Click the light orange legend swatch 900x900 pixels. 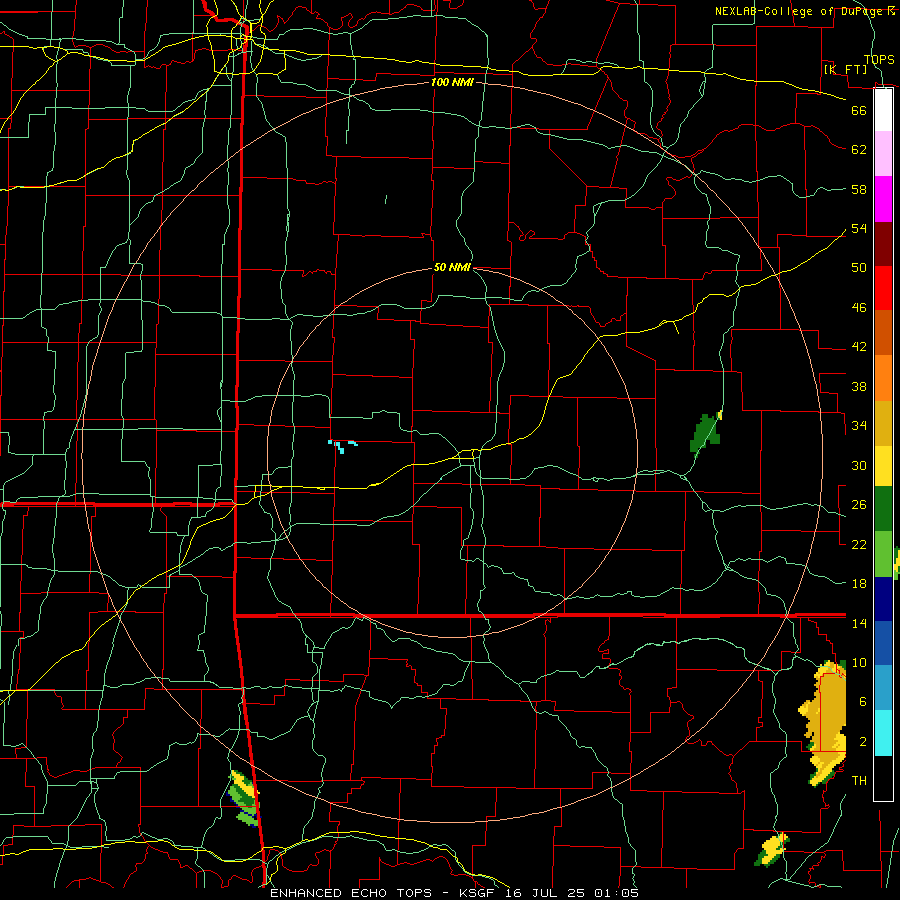pos(883,378)
